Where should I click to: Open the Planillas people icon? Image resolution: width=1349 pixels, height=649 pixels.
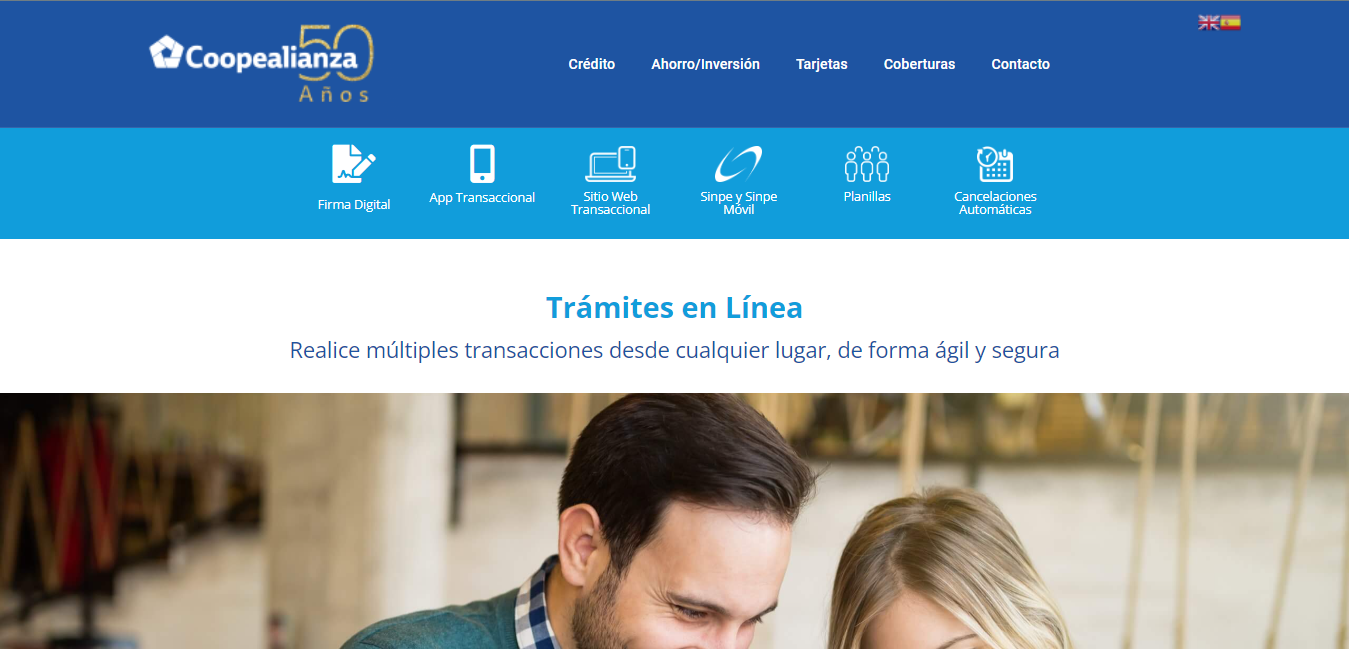867,164
